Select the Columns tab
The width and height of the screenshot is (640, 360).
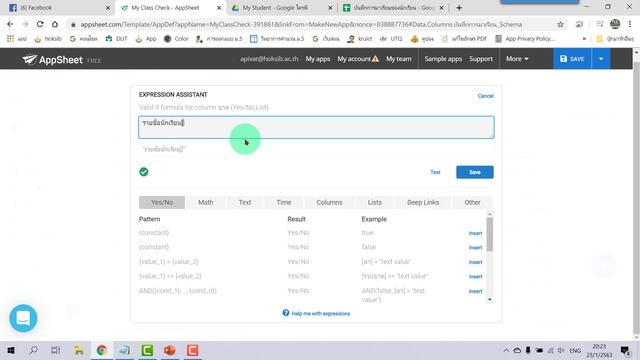pos(329,202)
